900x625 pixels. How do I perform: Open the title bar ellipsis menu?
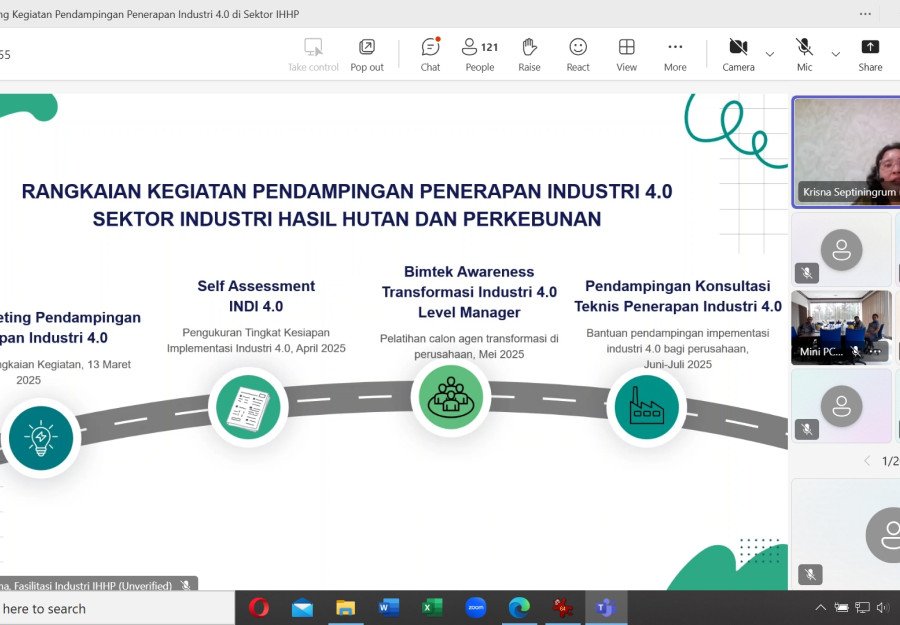pos(865,14)
